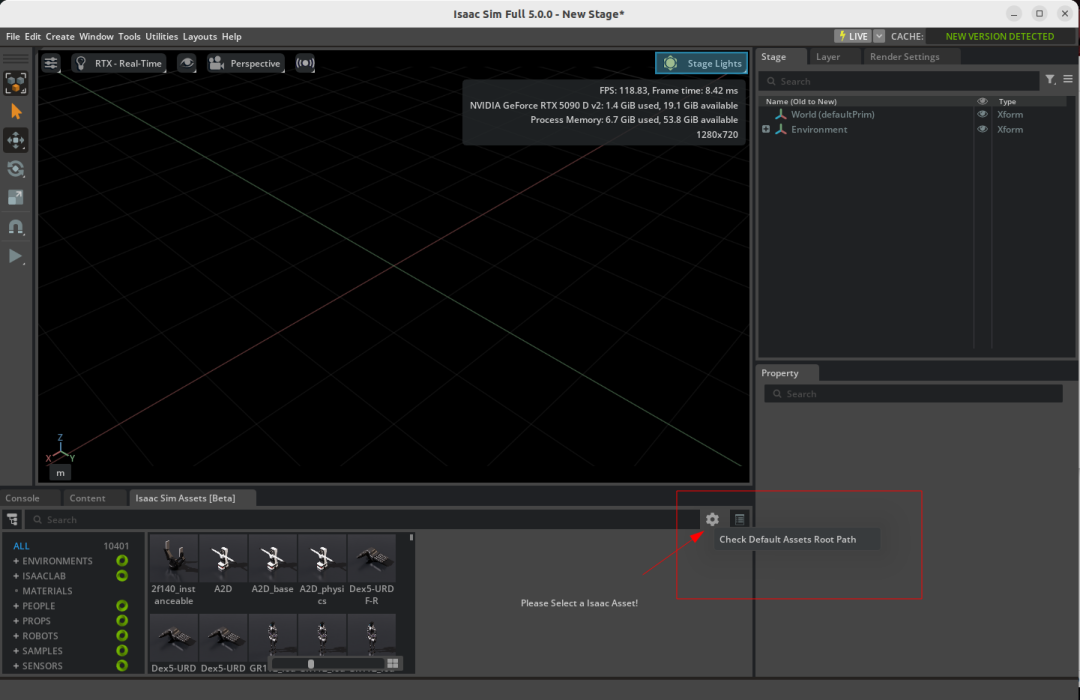
Task: Select the Move tool in left toolbar
Action: coord(16,141)
